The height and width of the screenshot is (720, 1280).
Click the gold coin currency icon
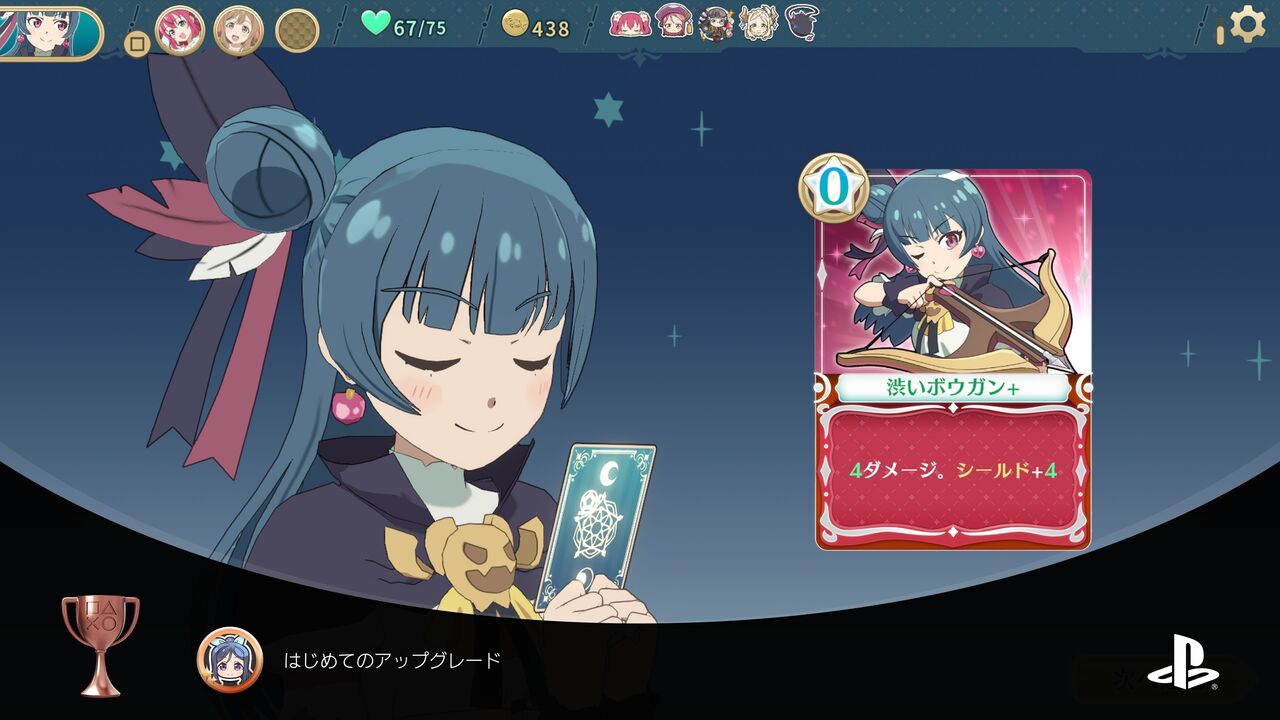(514, 24)
